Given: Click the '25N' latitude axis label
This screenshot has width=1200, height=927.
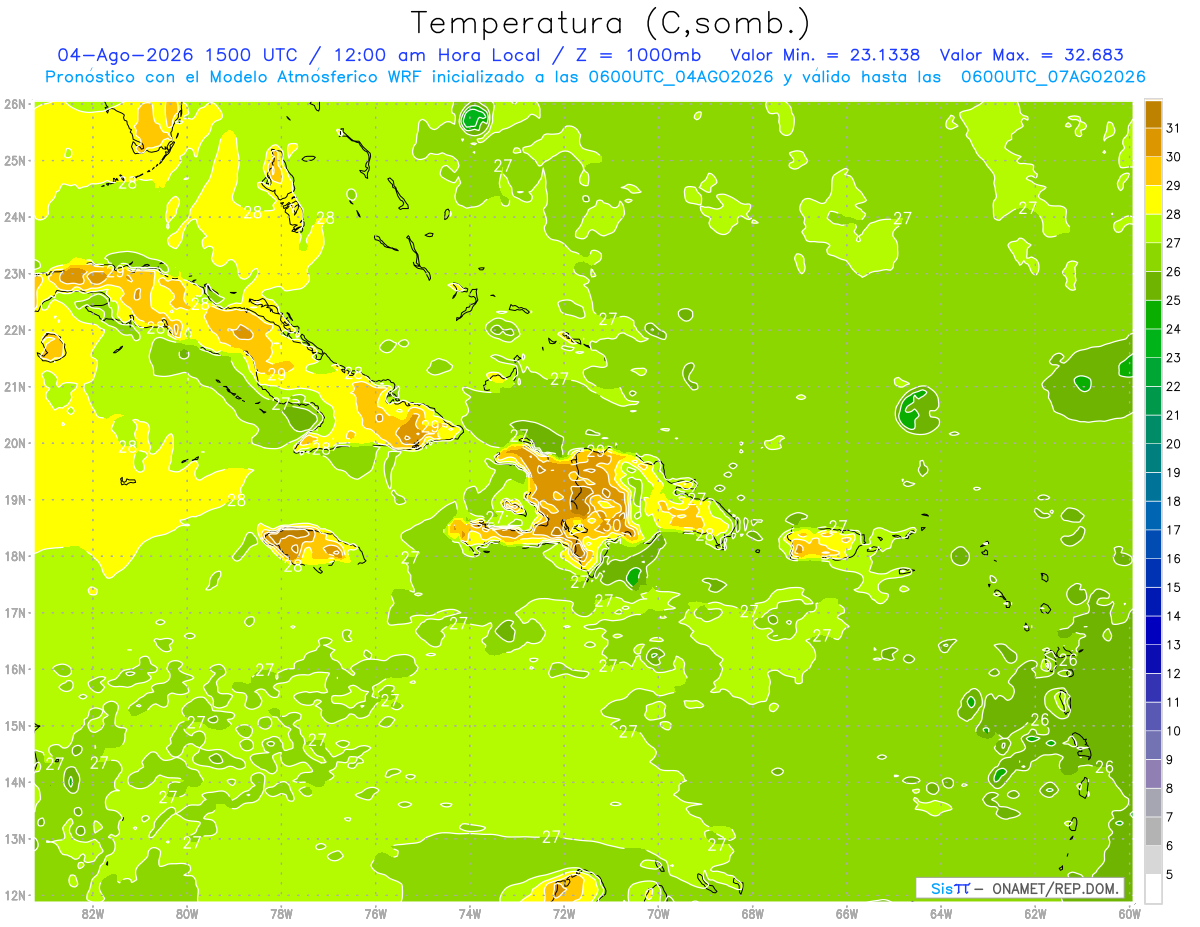Looking at the screenshot, I should tap(14, 160).
